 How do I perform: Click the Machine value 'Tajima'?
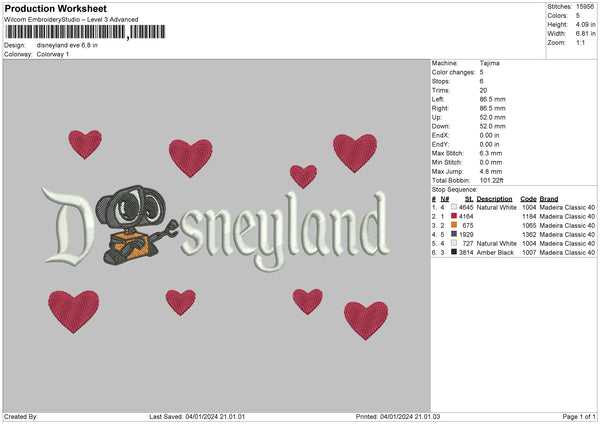[x=489, y=63]
